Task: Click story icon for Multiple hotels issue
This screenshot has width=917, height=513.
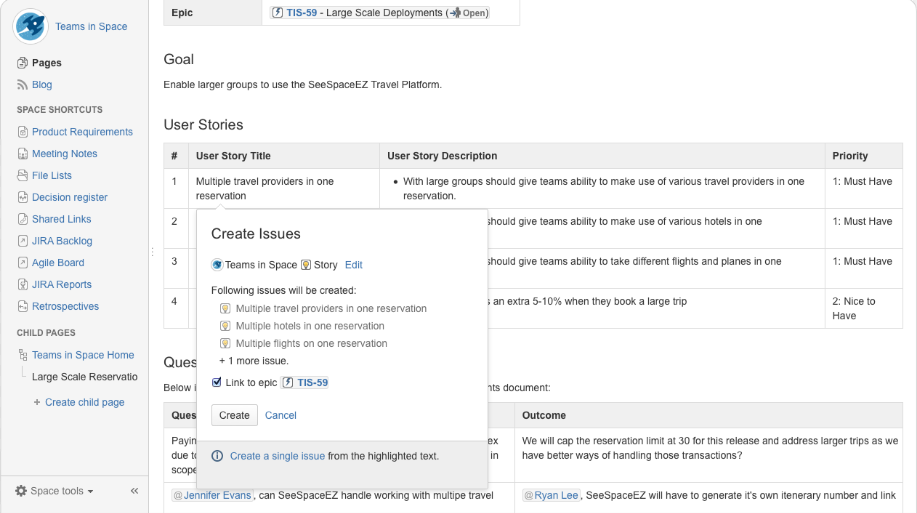Action: tap(225, 326)
